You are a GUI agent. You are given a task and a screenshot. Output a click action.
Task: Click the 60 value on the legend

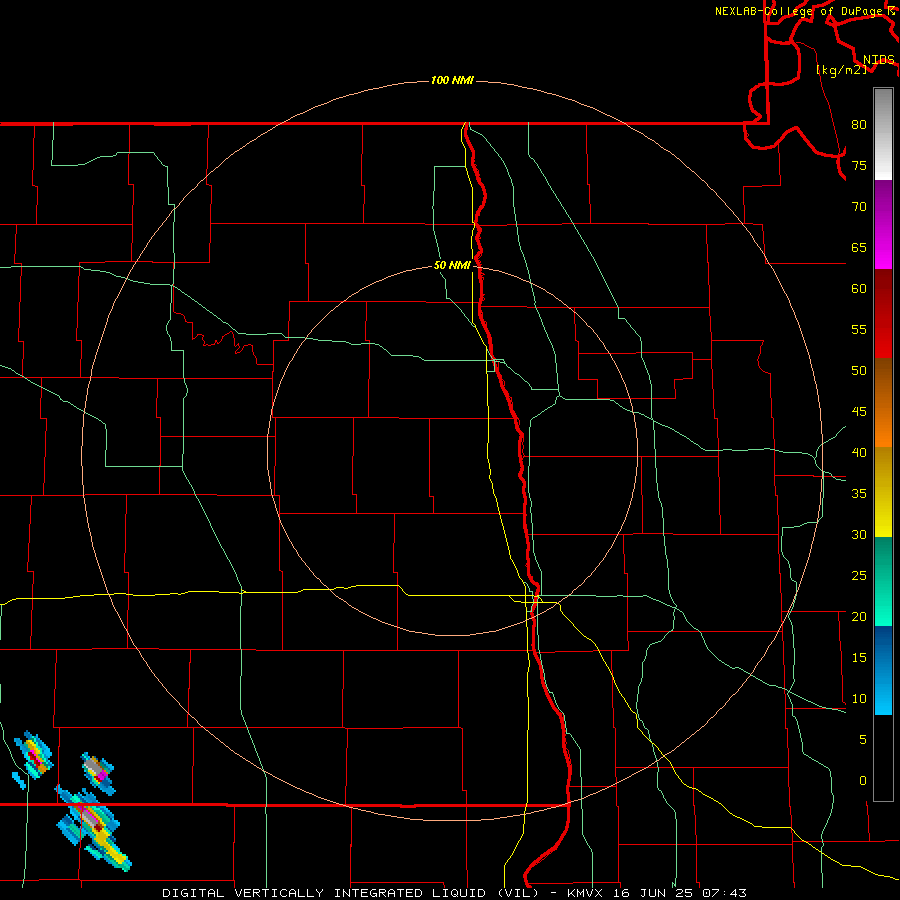tap(859, 289)
